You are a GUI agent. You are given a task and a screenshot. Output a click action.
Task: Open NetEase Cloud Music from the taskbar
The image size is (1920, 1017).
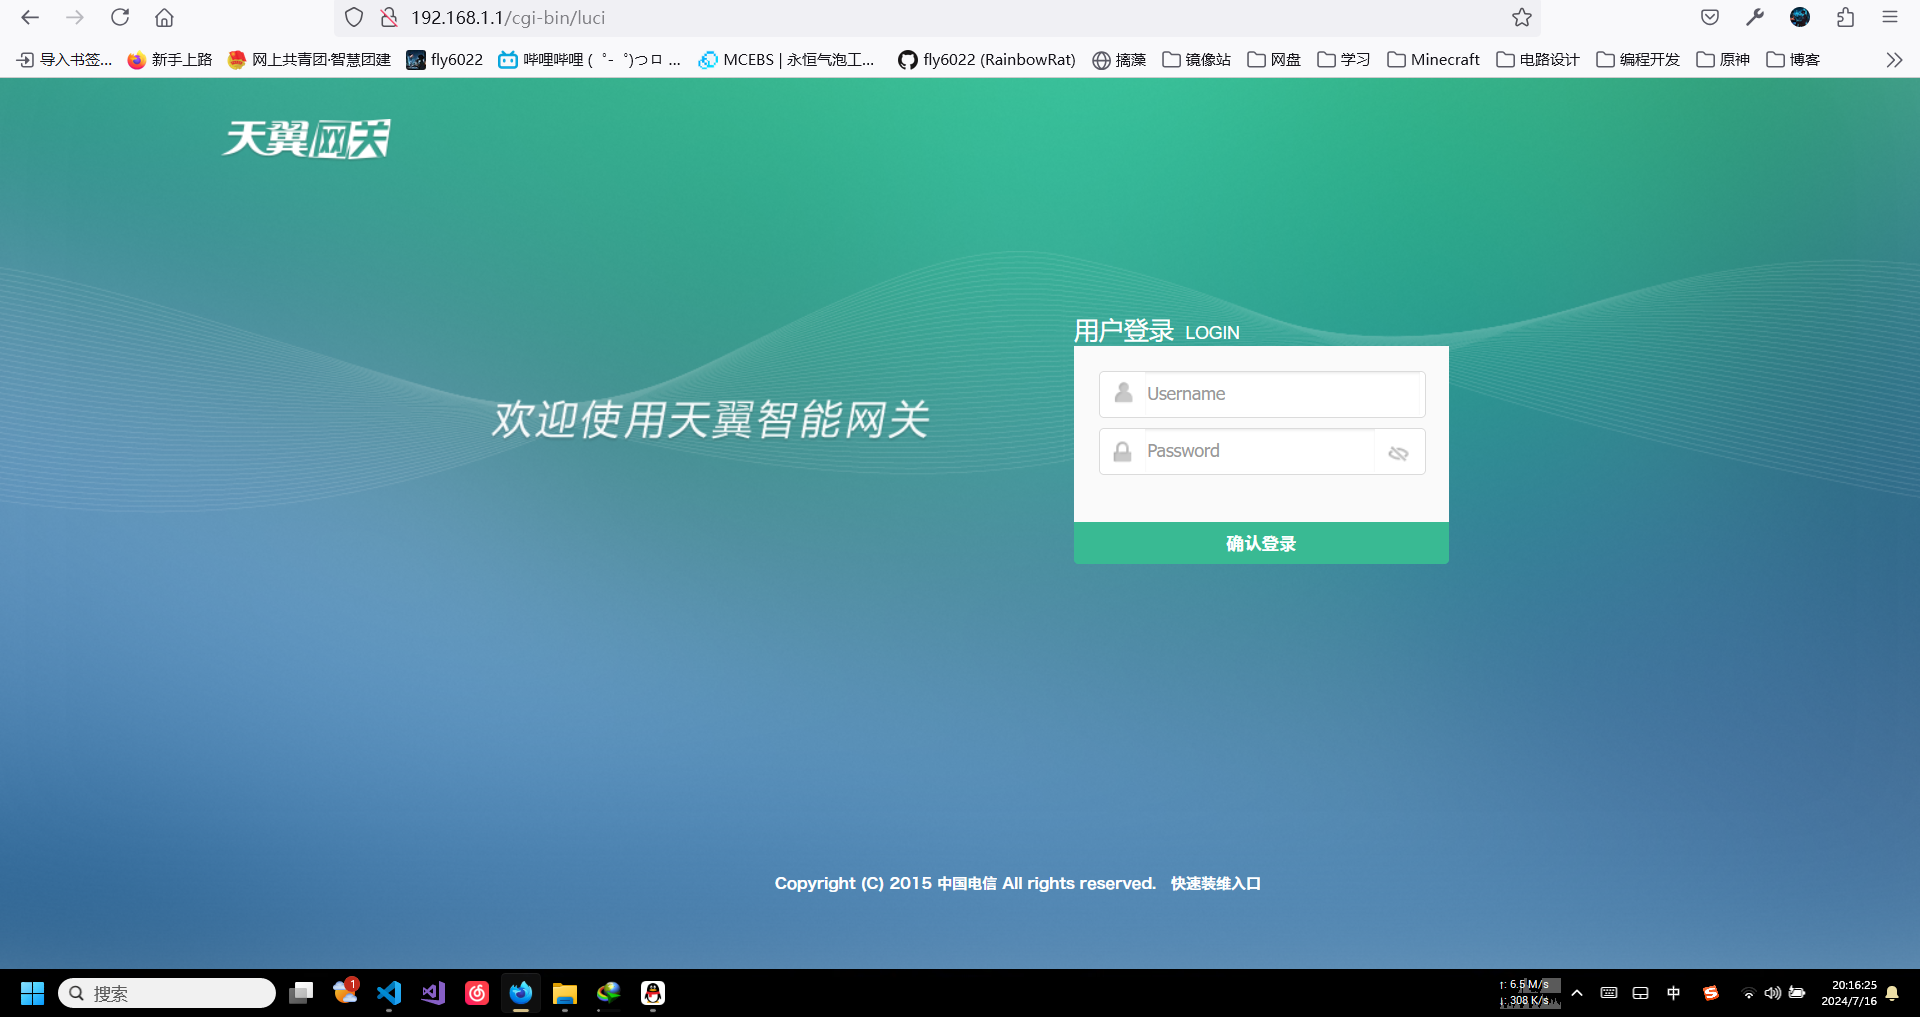click(477, 993)
